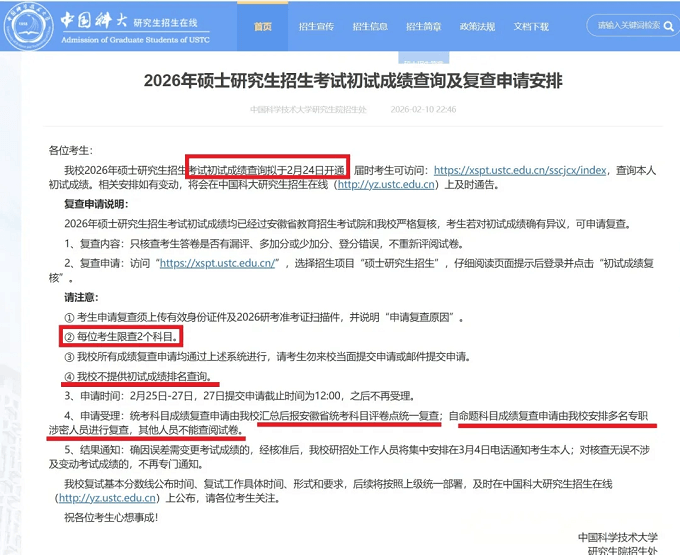
Task: Open the yz.ustc.edu.cn link in the opening paragraph
Action: 384,184
